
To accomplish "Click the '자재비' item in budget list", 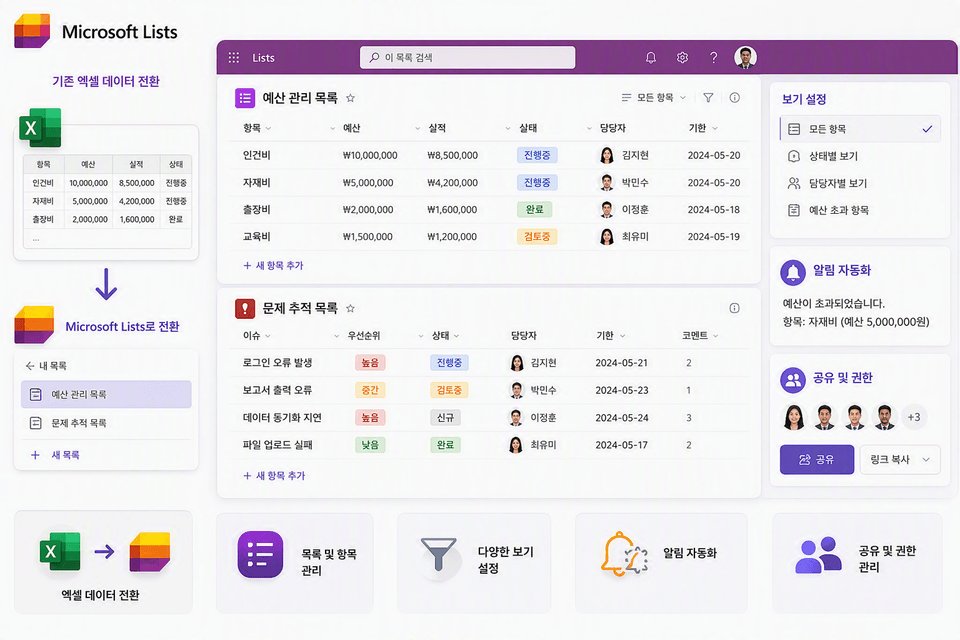I will click(257, 183).
